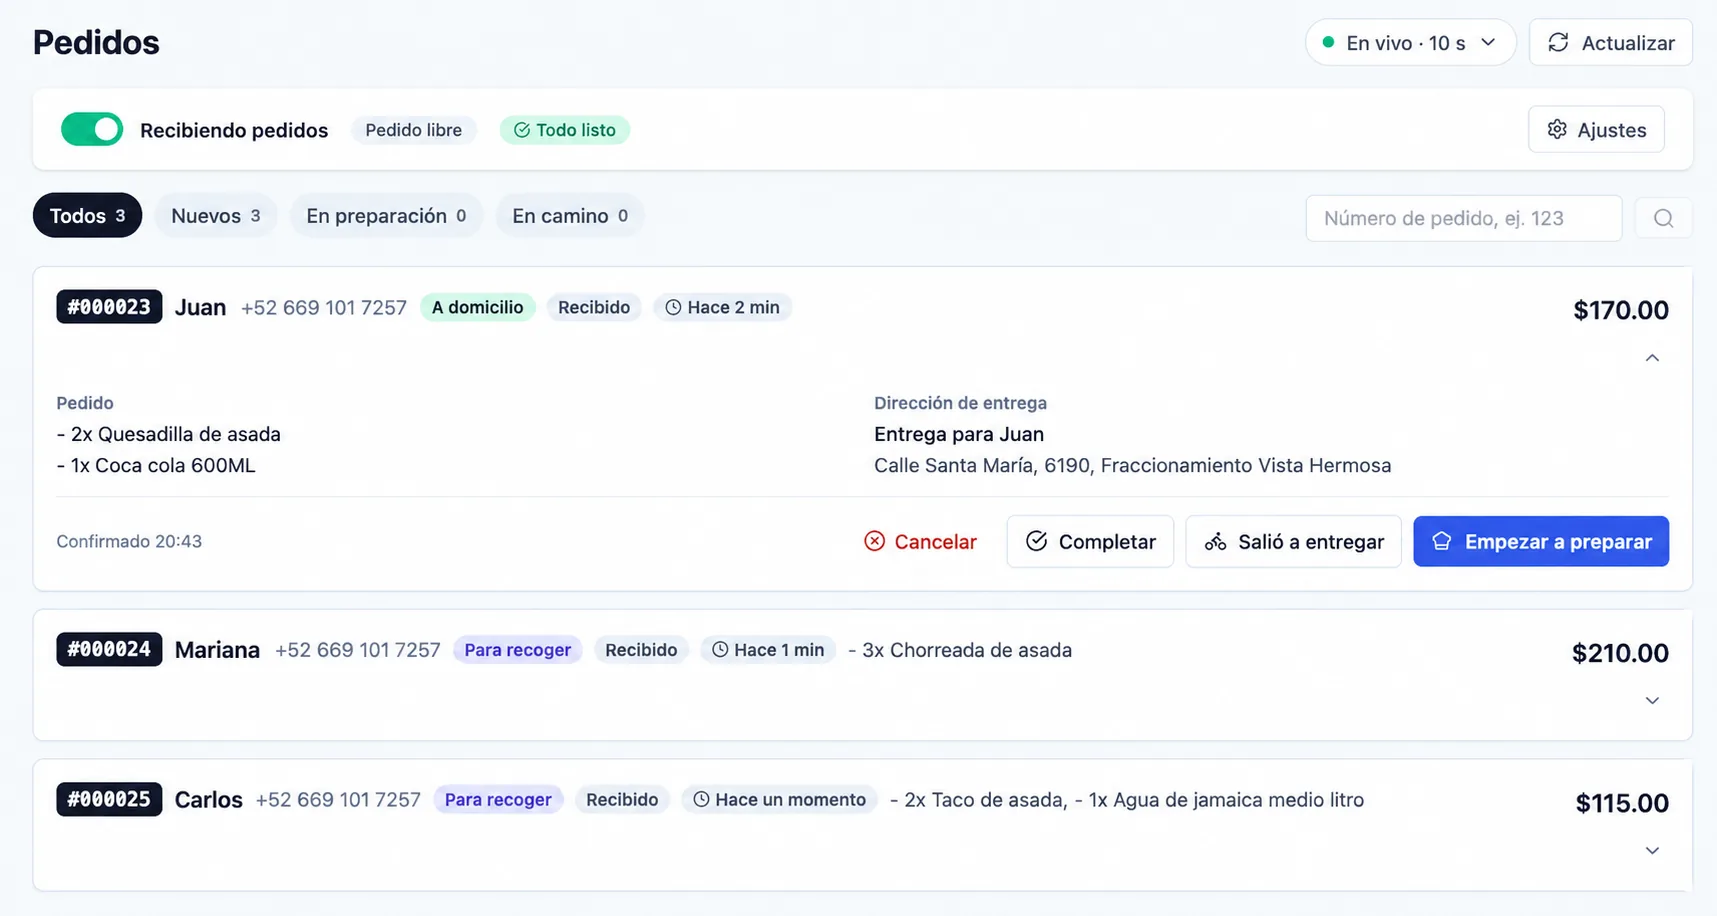Click the 1x Coca cola 600ML item
This screenshot has height=916, width=1717.
pyautogui.click(x=156, y=465)
